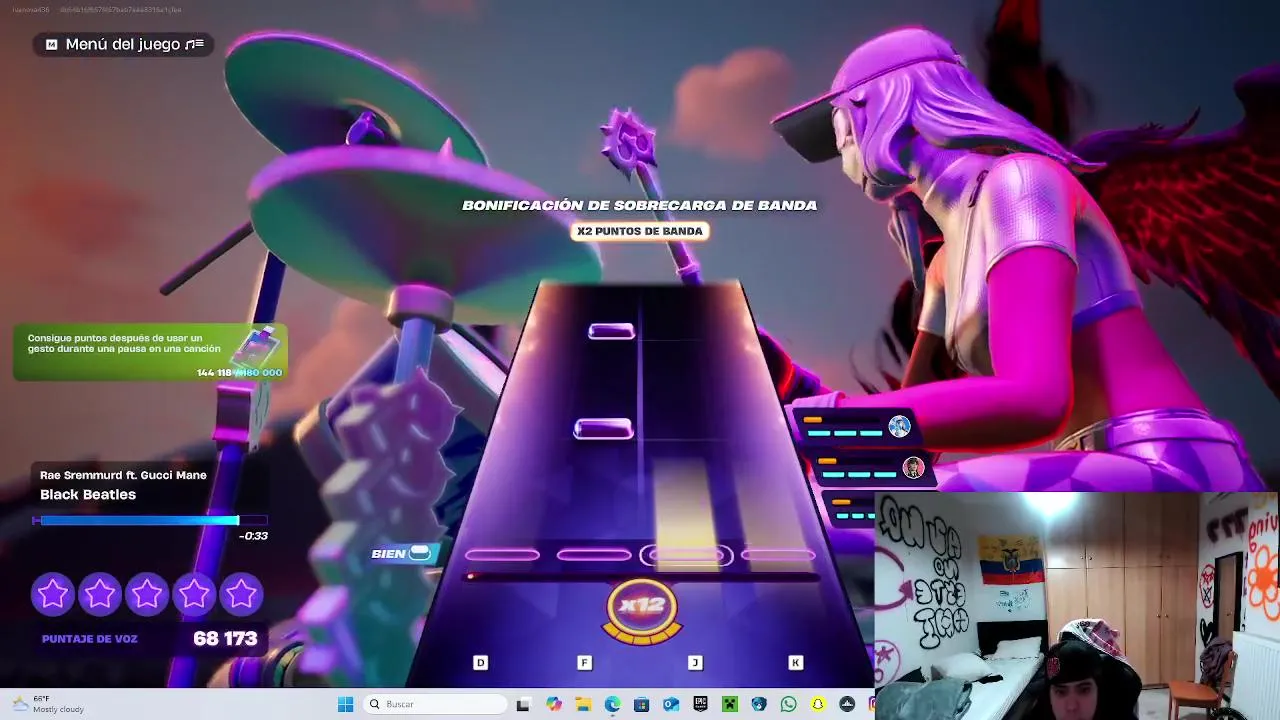Open Microsoft Edge from the taskbar
The height and width of the screenshot is (720, 1280).
(612, 704)
